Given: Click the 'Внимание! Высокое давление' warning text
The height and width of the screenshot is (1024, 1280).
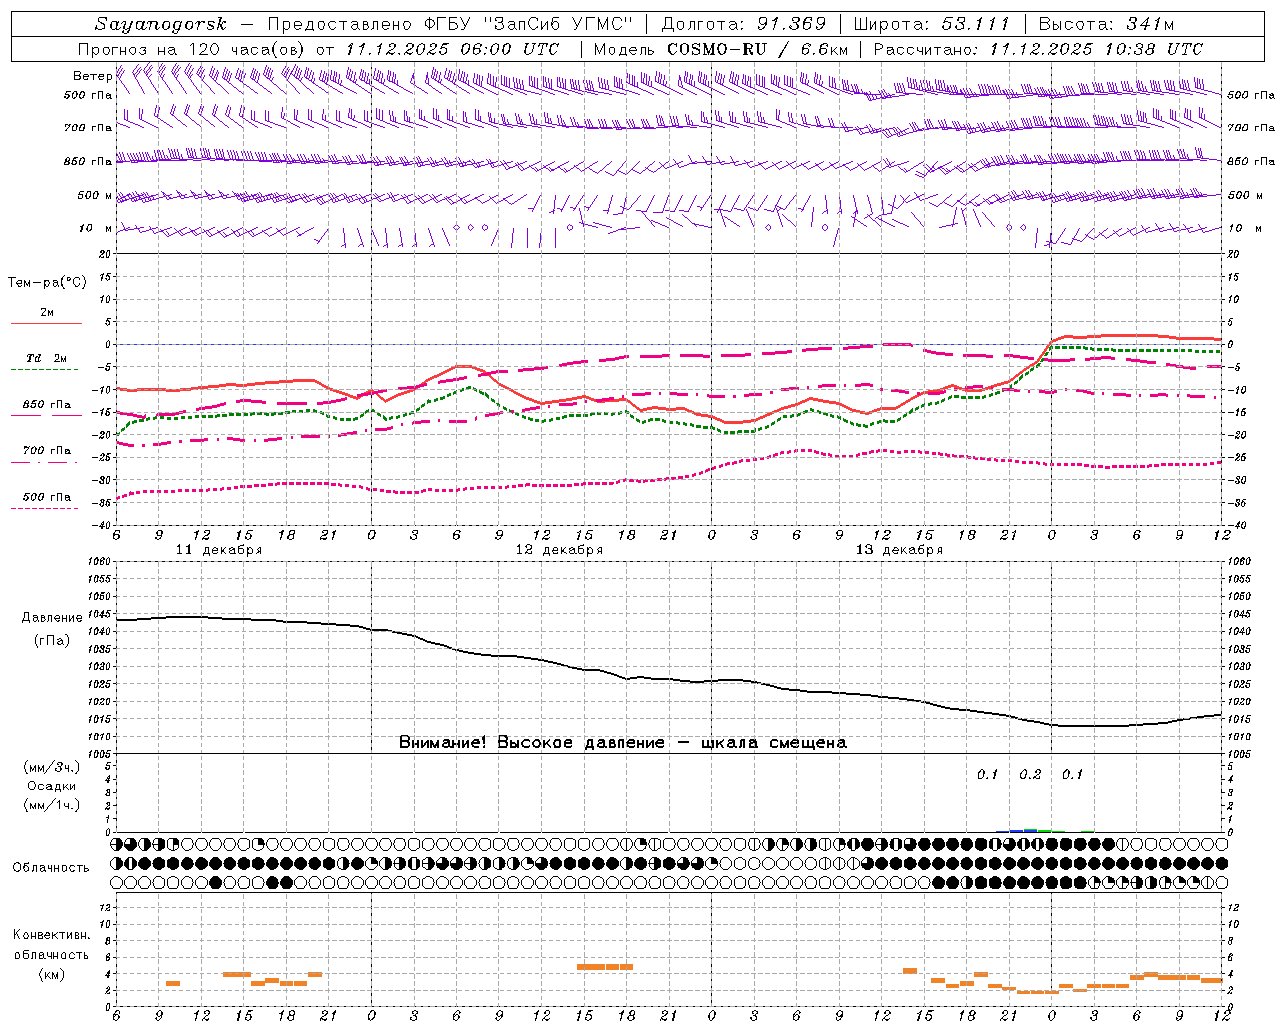Looking at the screenshot, I should tap(531, 743).
